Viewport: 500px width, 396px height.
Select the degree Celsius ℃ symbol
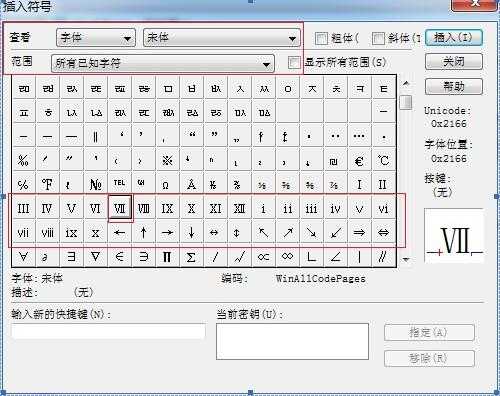coord(383,161)
